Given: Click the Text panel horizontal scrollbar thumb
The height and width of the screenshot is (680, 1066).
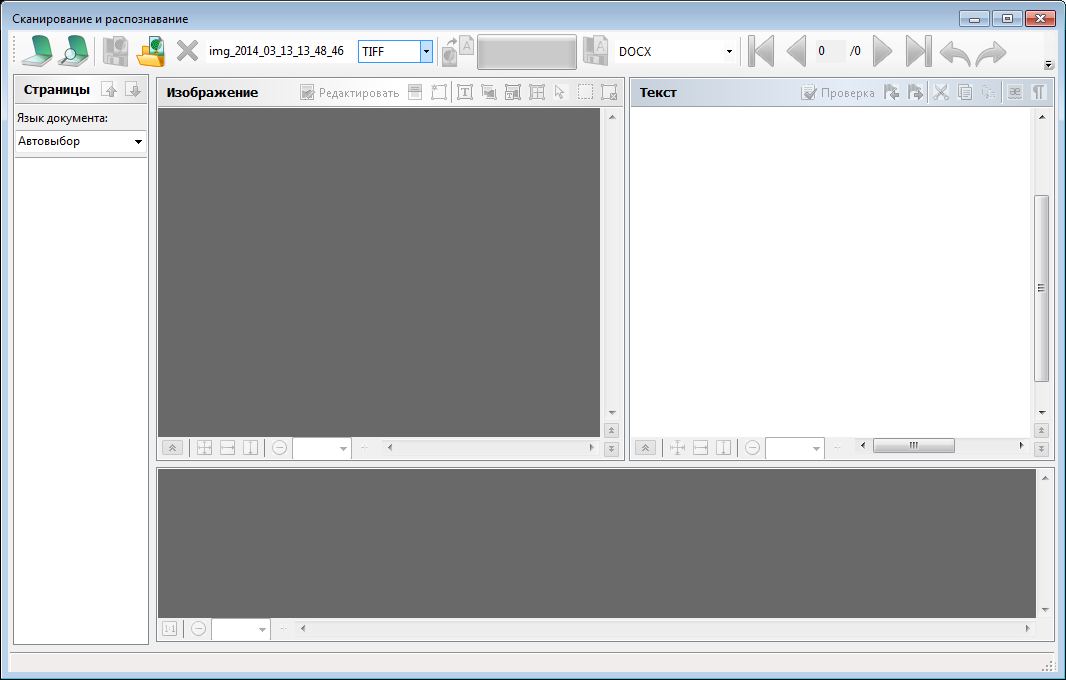Looking at the screenshot, I should (913, 446).
